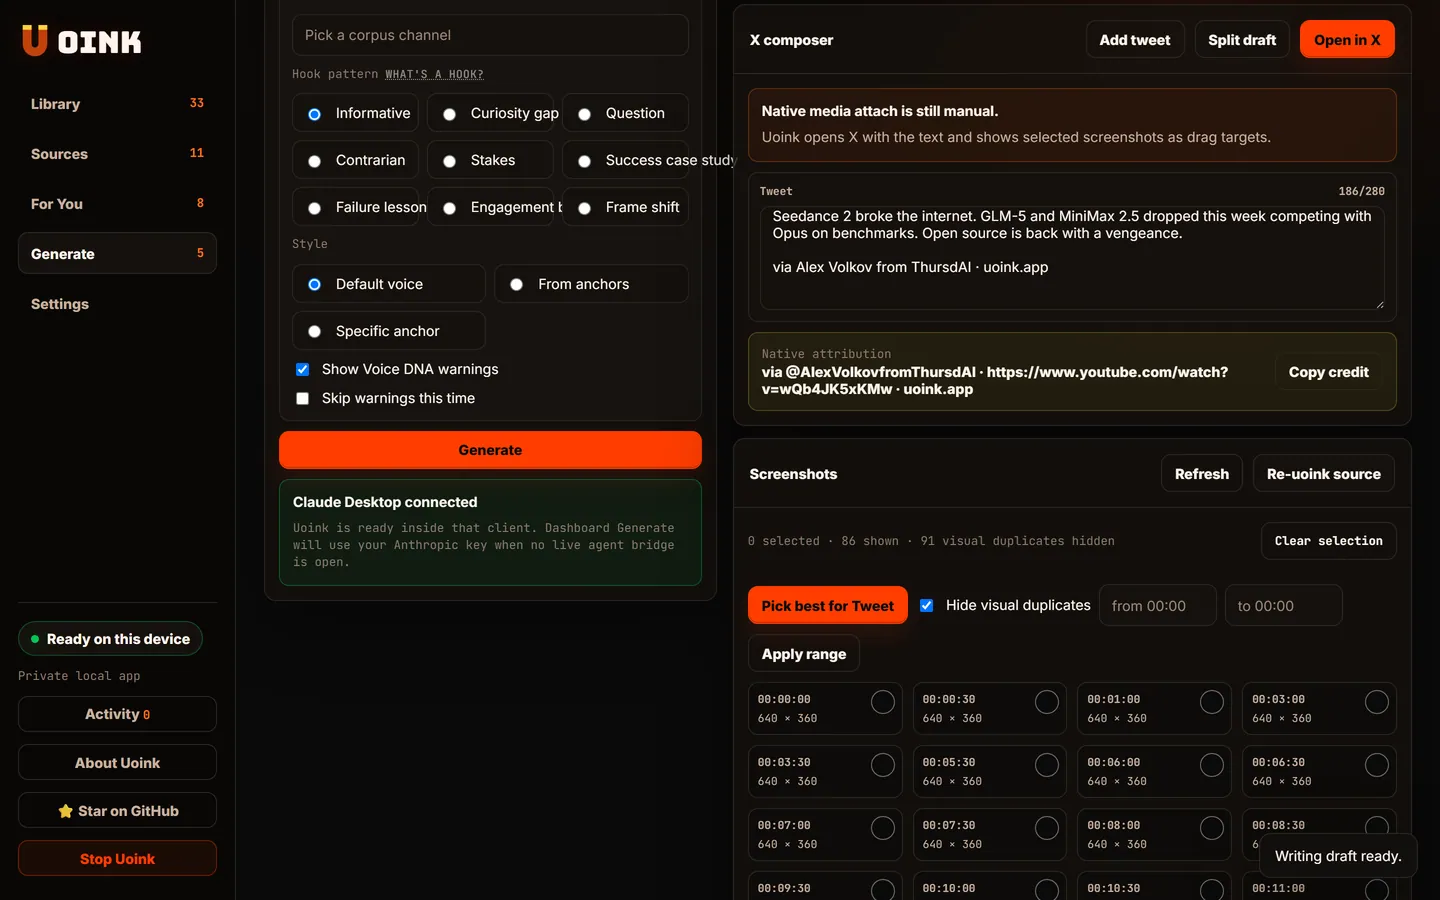Click Ready on this device status
The width and height of the screenshot is (1440, 900).
pos(110,639)
